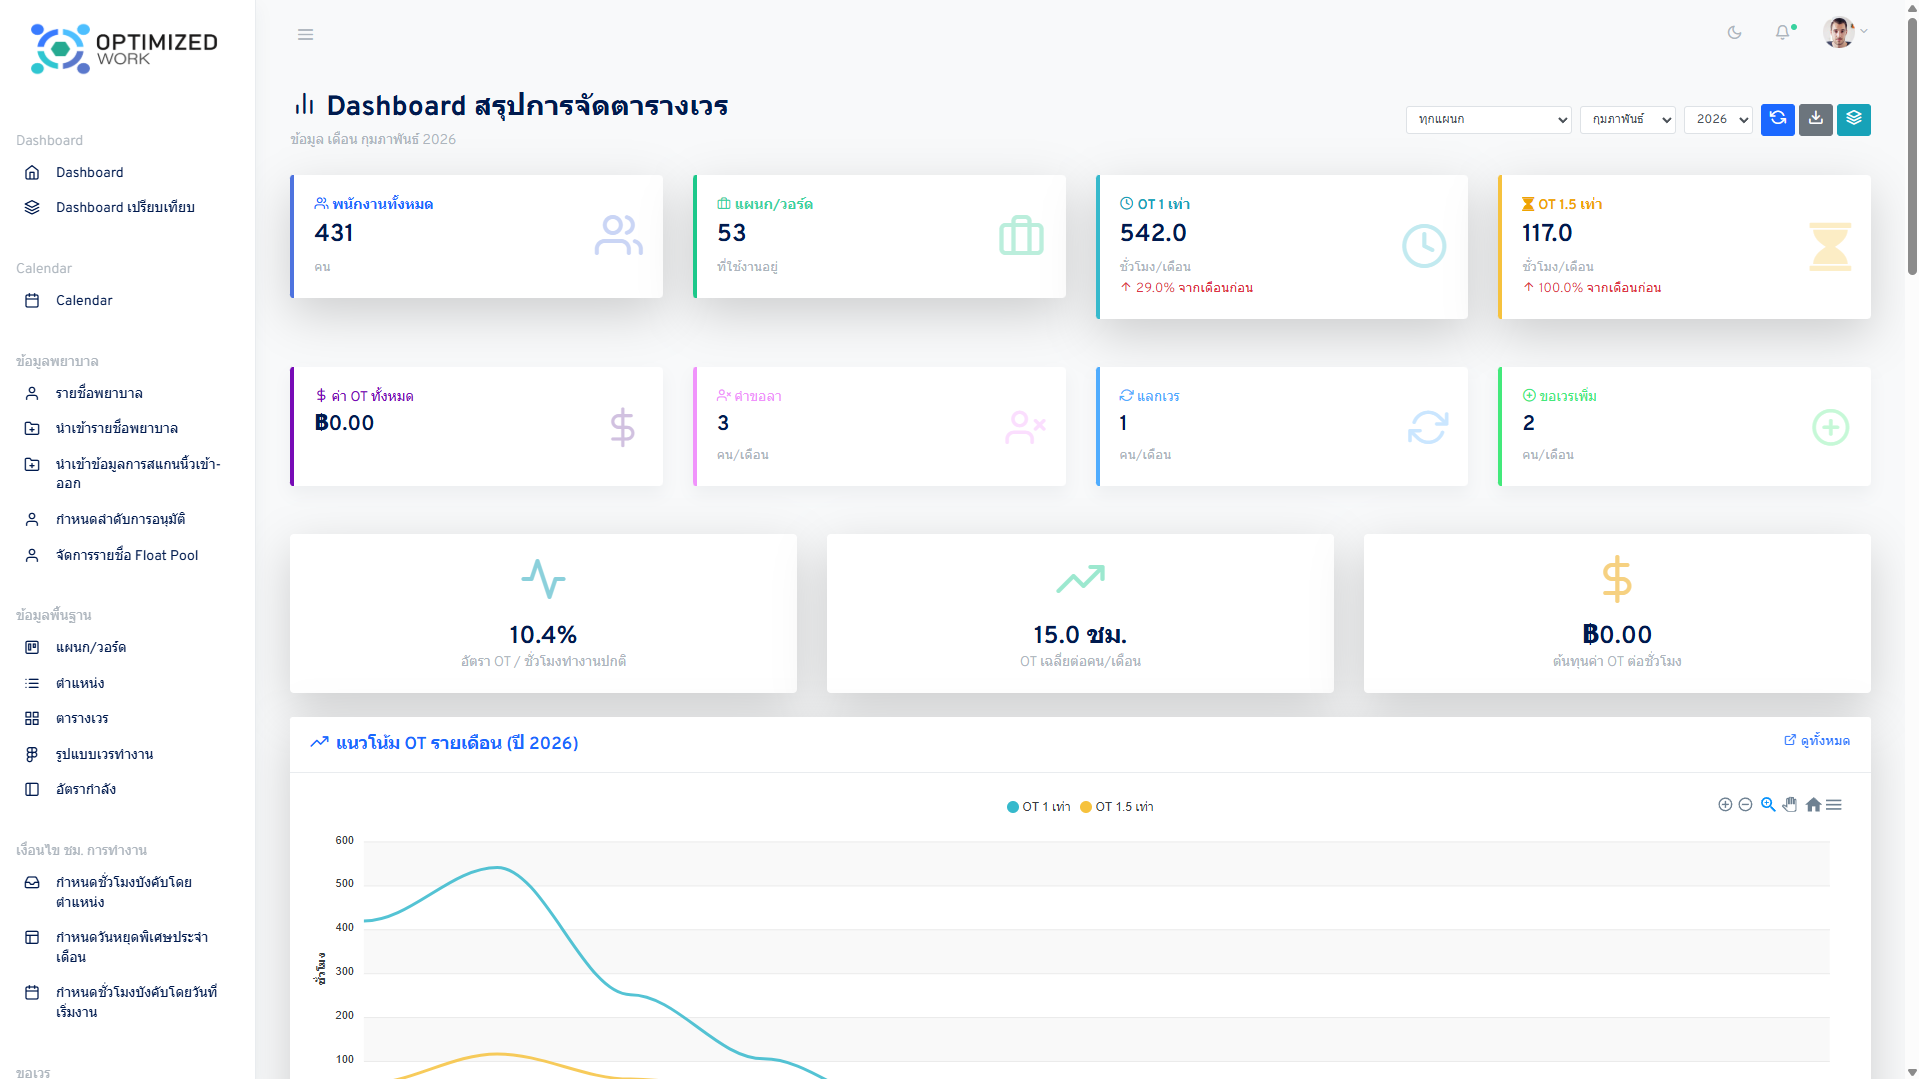
Task: Click the people icon on พนักงานทั้งหมด card
Action: coord(619,236)
